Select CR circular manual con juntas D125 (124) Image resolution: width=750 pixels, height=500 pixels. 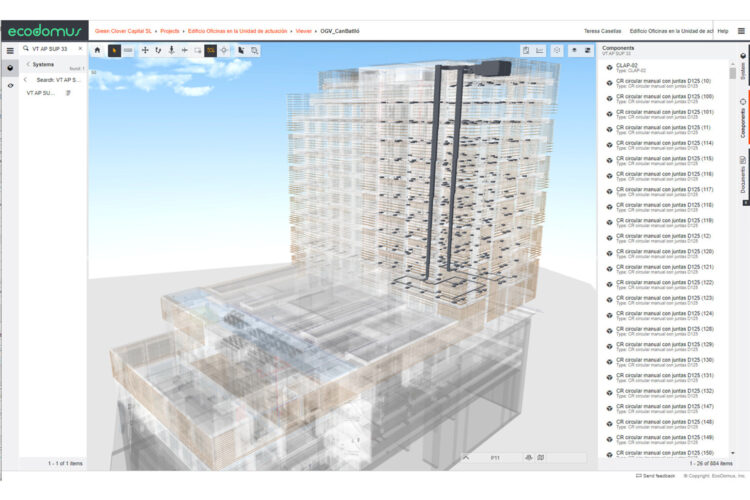click(664, 315)
